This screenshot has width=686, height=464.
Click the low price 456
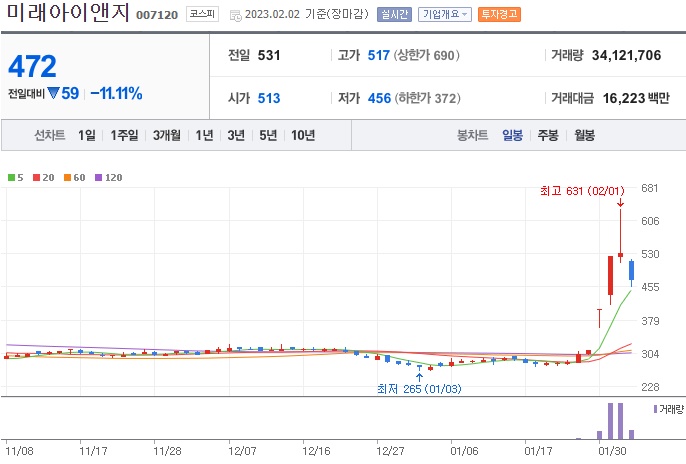pyautogui.click(x=379, y=98)
